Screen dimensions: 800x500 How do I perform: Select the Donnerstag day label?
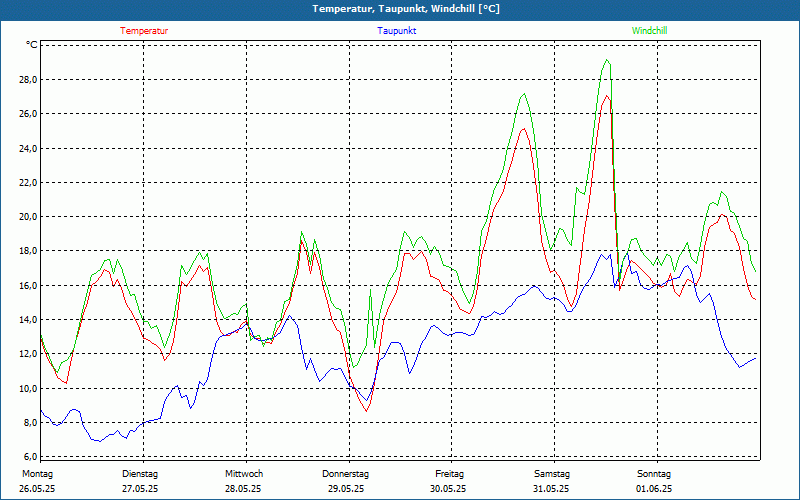tap(345, 474)
